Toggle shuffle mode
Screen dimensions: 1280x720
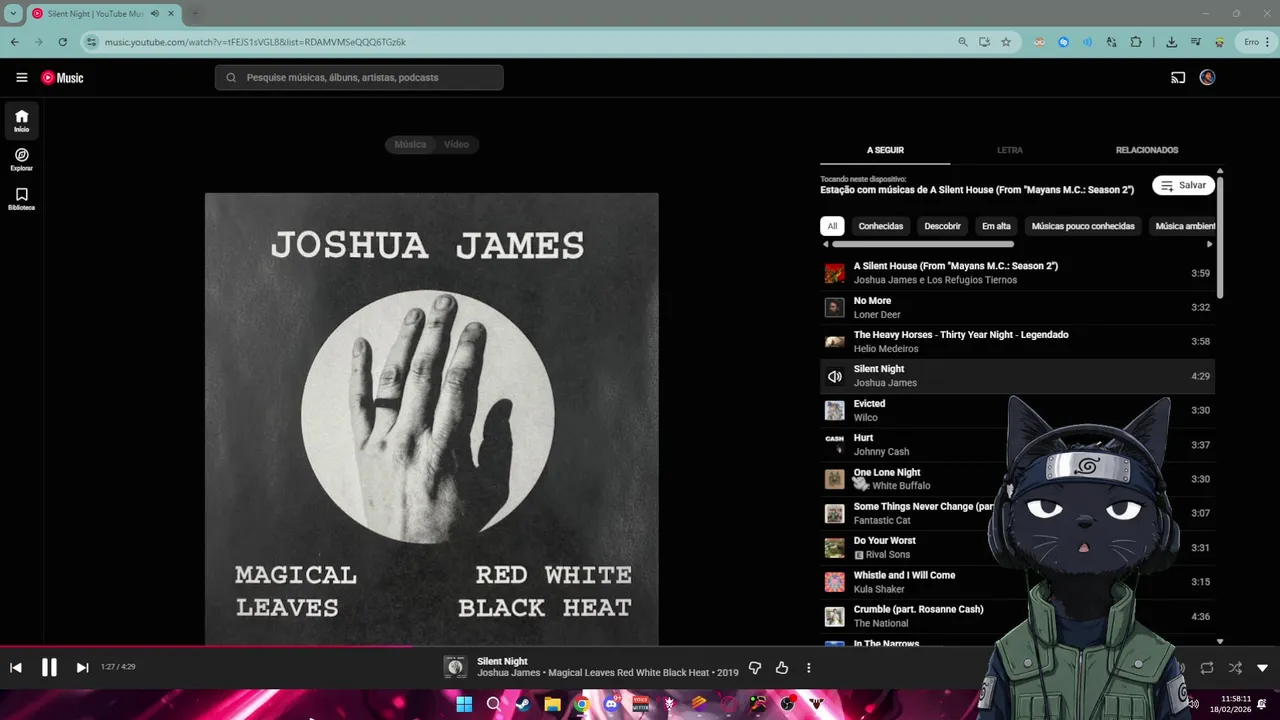click(x=1235, y=668)
